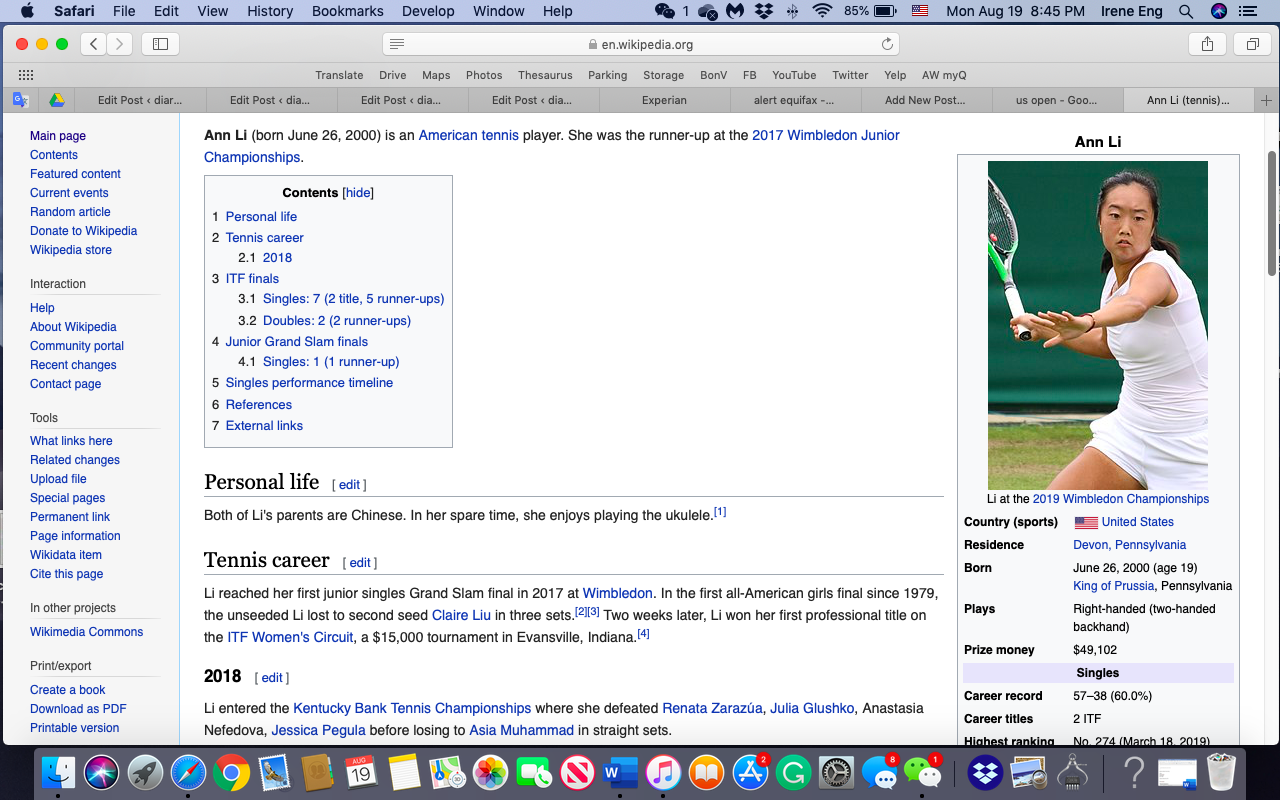The width and height of the screenshot is (1280, 800).
Task: Open the Bookmarks menu
Action: (x=347, y=11)
